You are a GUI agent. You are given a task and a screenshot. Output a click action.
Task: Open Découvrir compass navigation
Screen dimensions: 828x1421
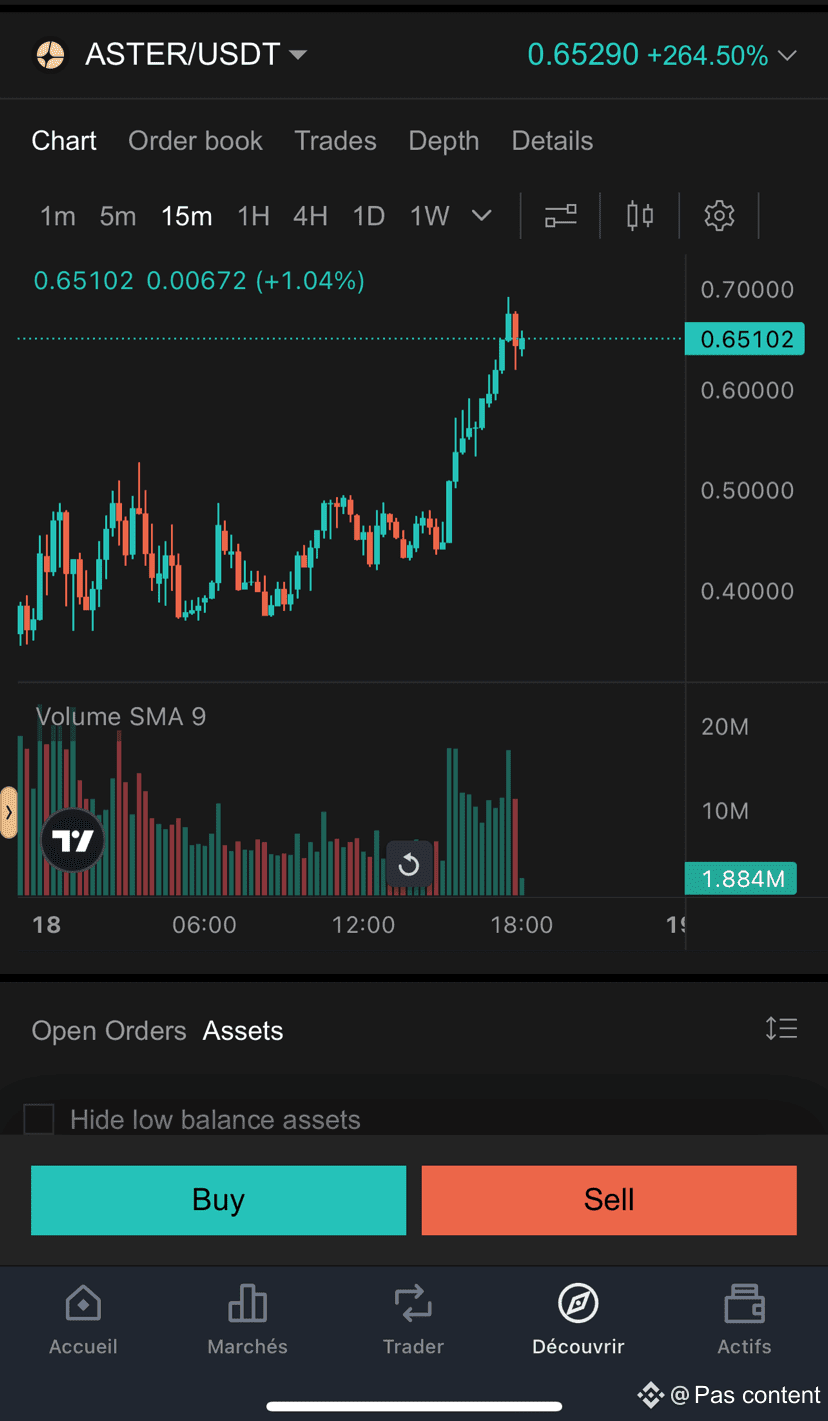579,1321
